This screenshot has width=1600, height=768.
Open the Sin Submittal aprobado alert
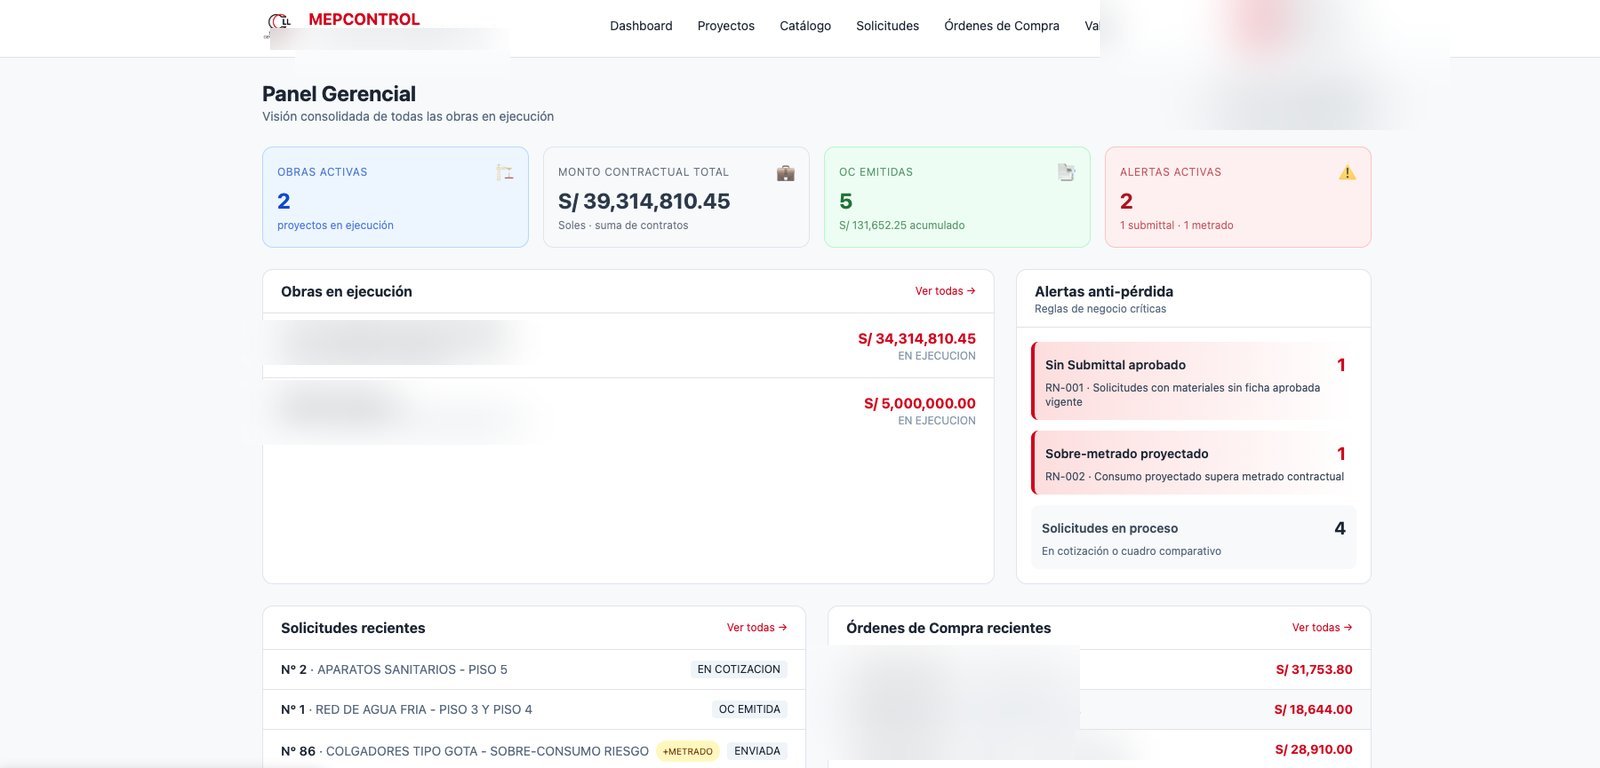click(1194, 381)
